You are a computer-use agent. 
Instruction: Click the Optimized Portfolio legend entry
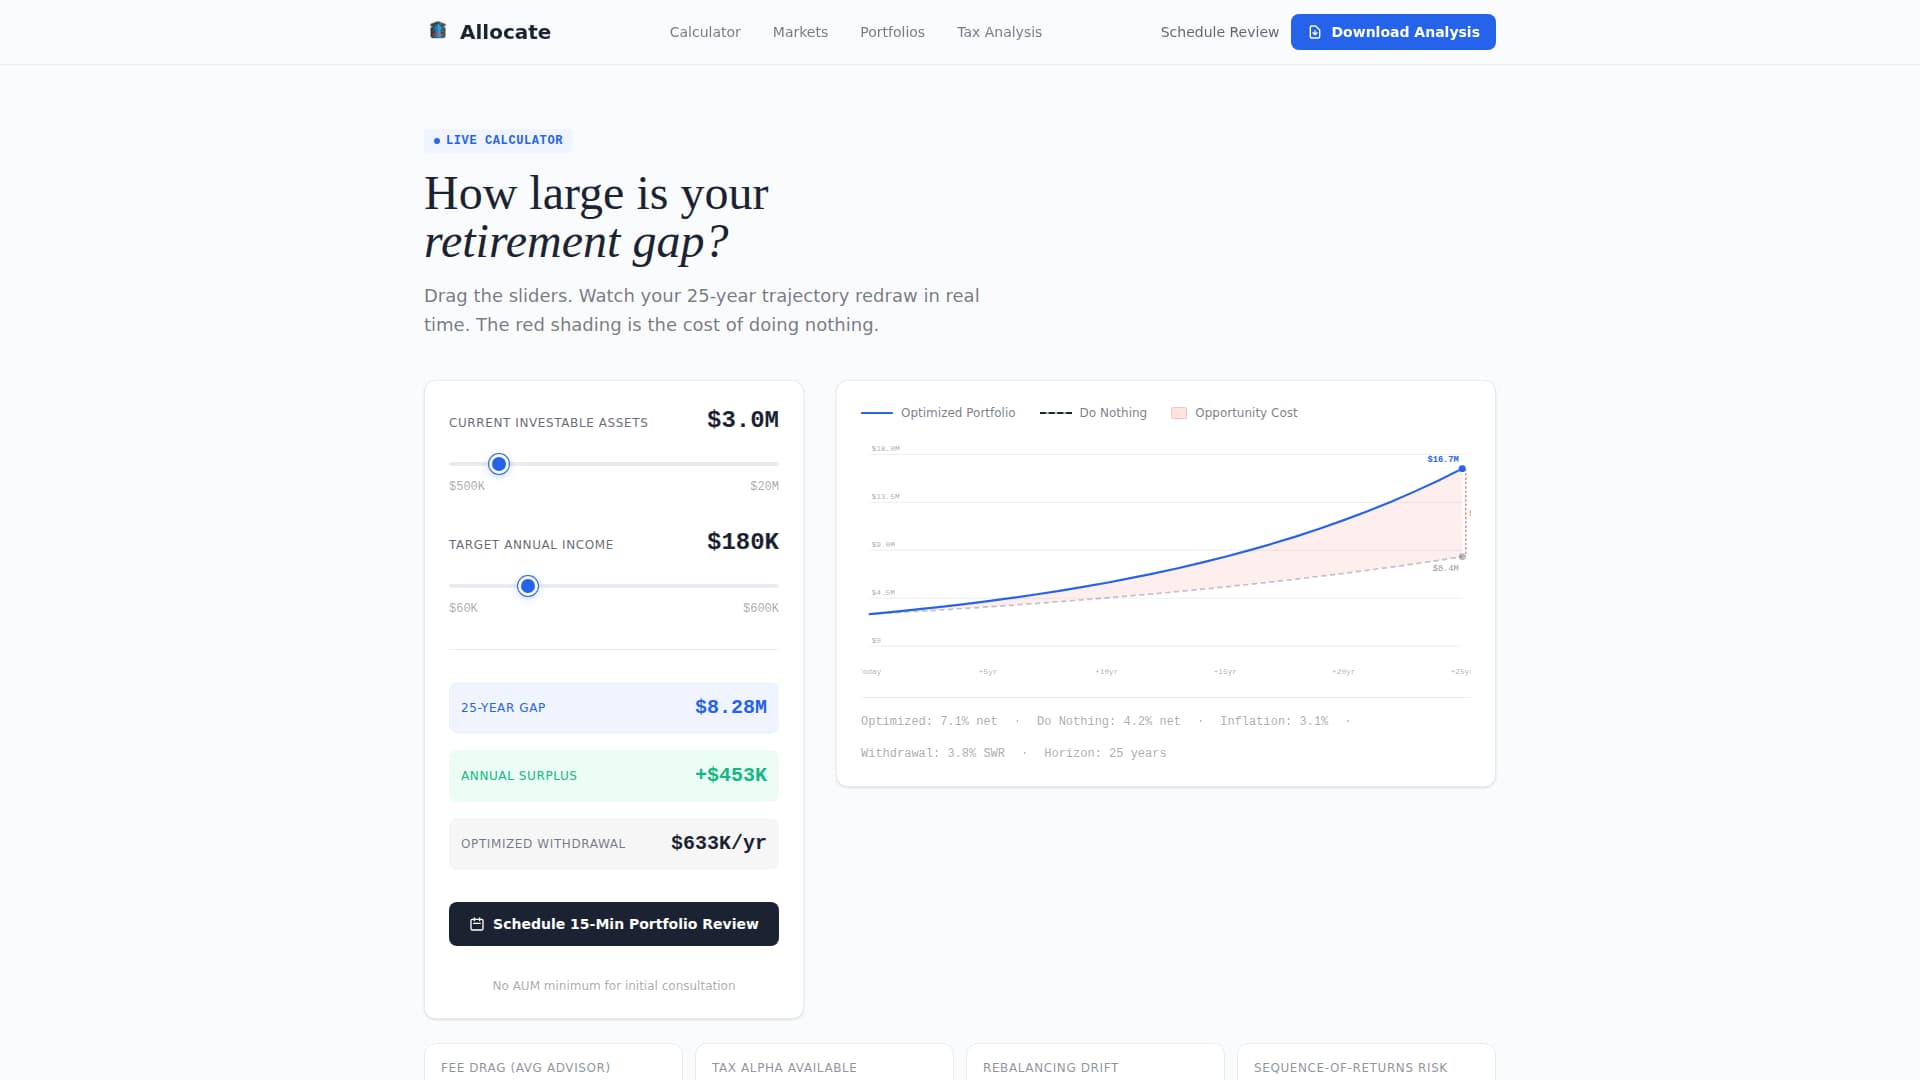(938, 413)
